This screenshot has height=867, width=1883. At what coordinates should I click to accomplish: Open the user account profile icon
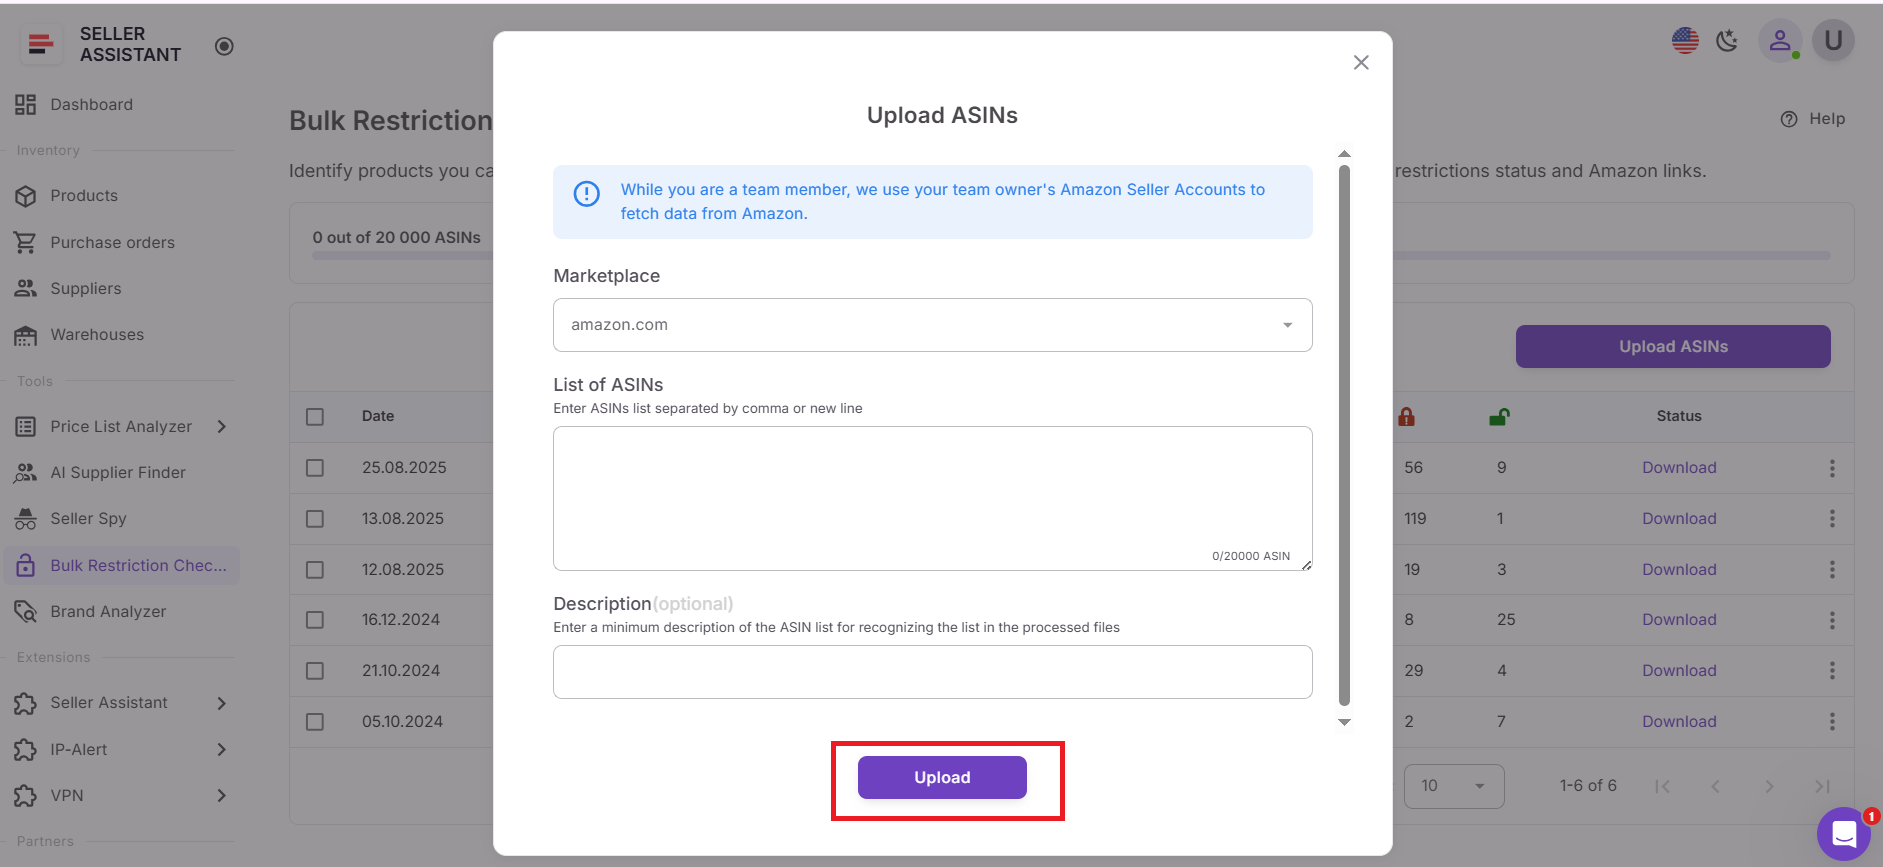click(1780, 41)
